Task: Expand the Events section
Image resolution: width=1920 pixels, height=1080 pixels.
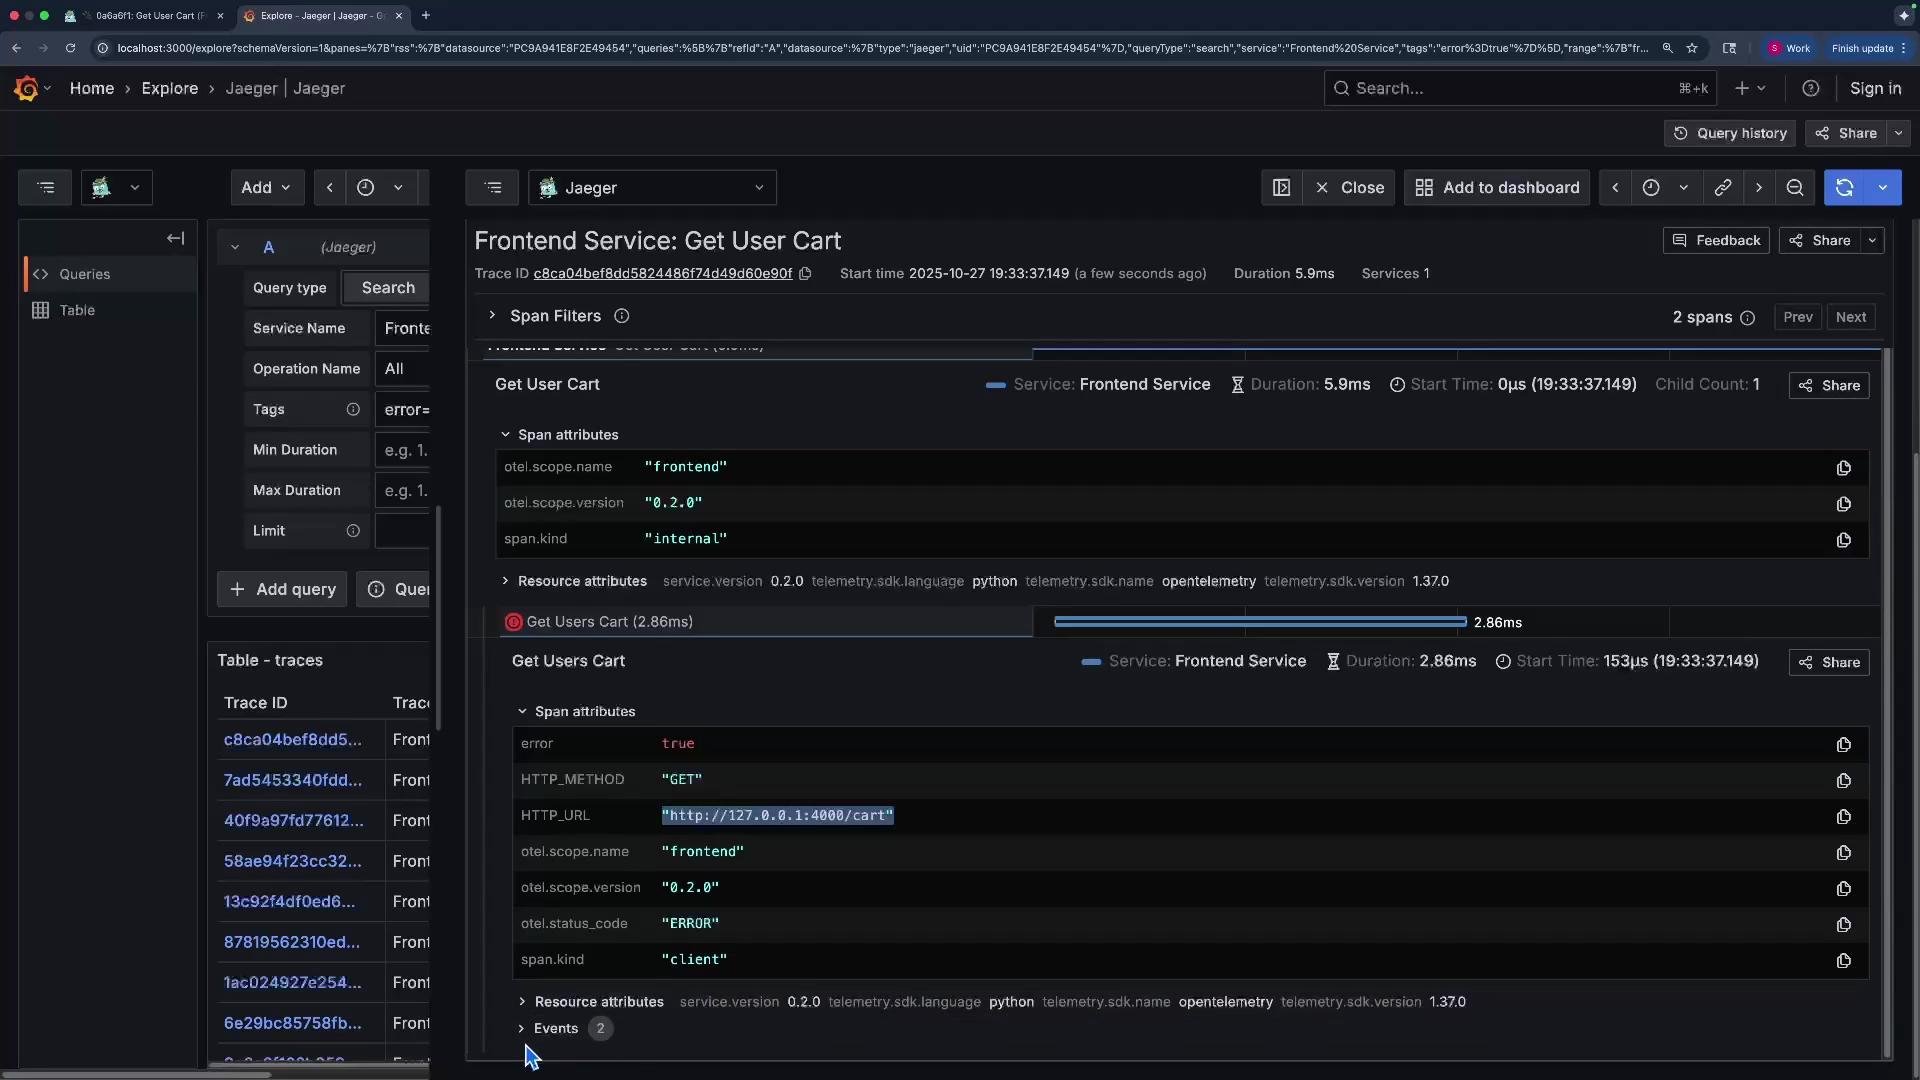Action: (521, 1028)
